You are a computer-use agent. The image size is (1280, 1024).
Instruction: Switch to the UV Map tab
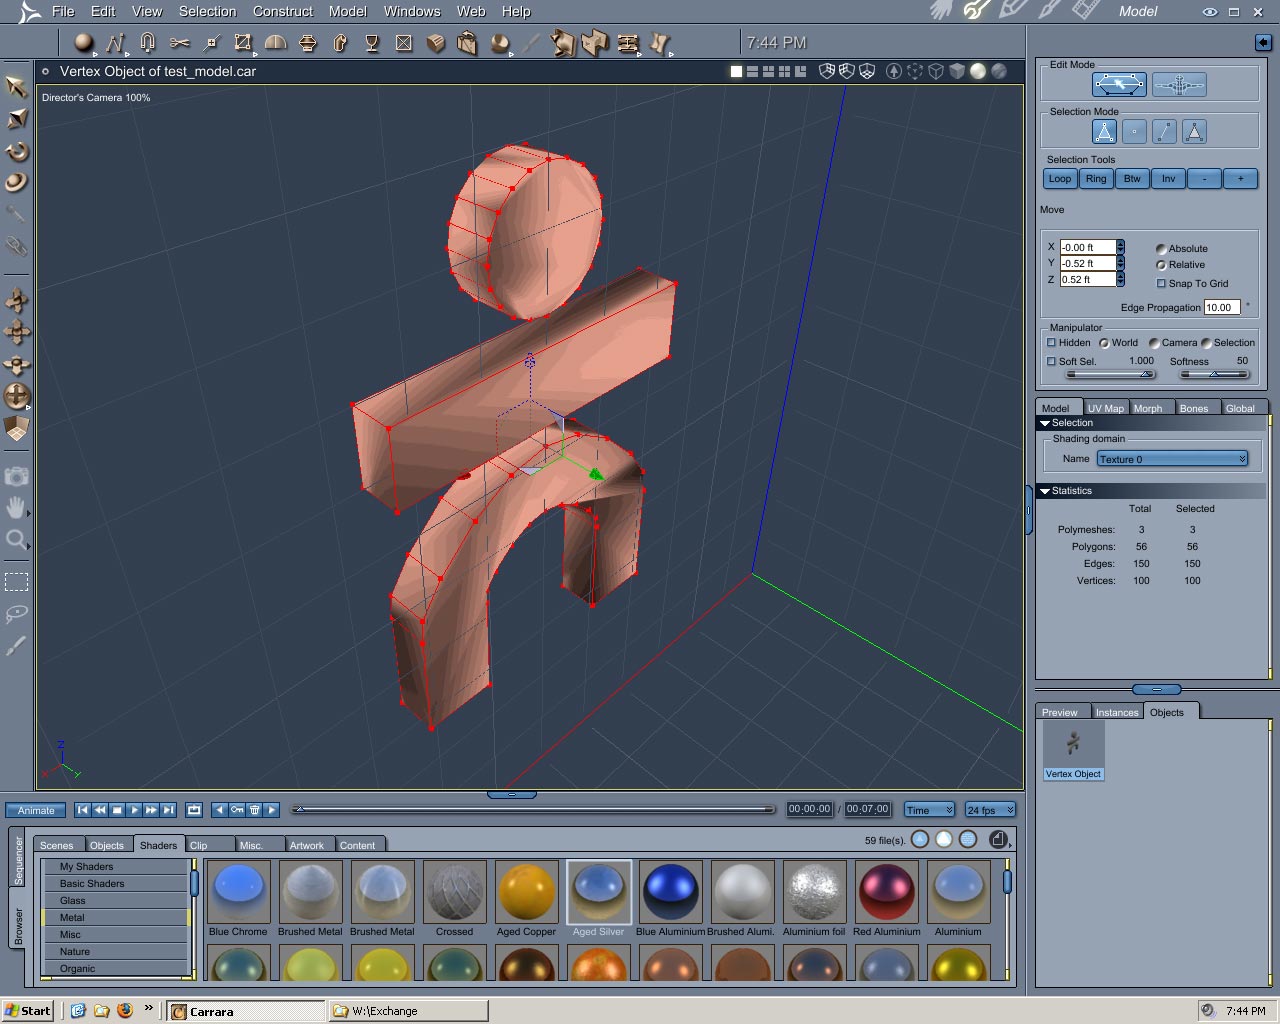1105,408
